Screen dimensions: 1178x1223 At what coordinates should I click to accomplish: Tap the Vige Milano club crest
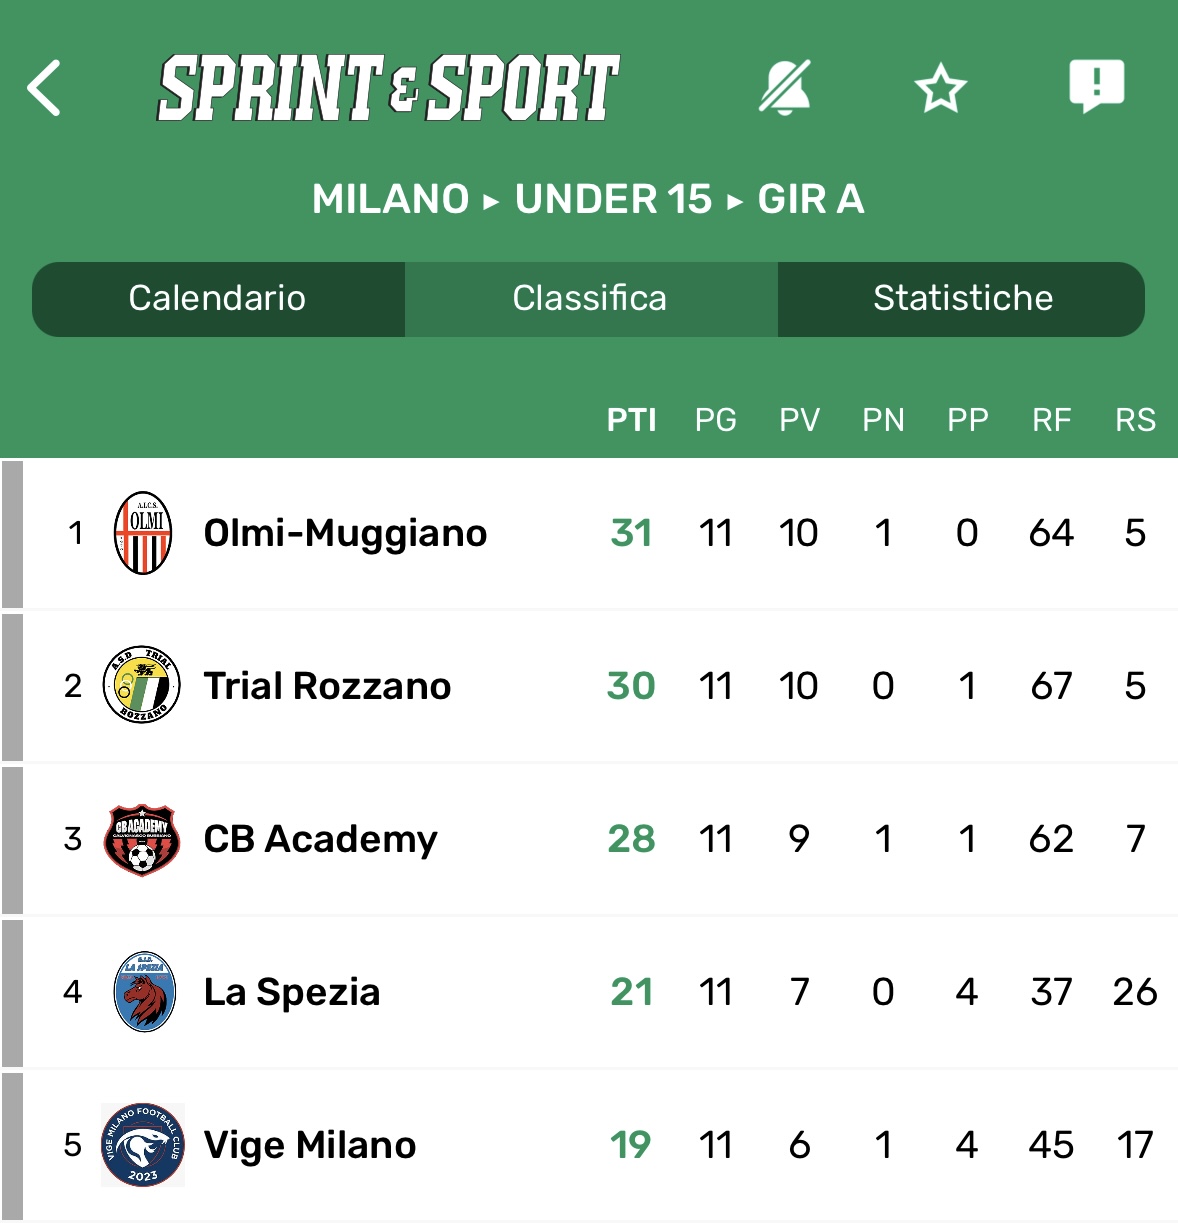click(x=143, y=1145)
